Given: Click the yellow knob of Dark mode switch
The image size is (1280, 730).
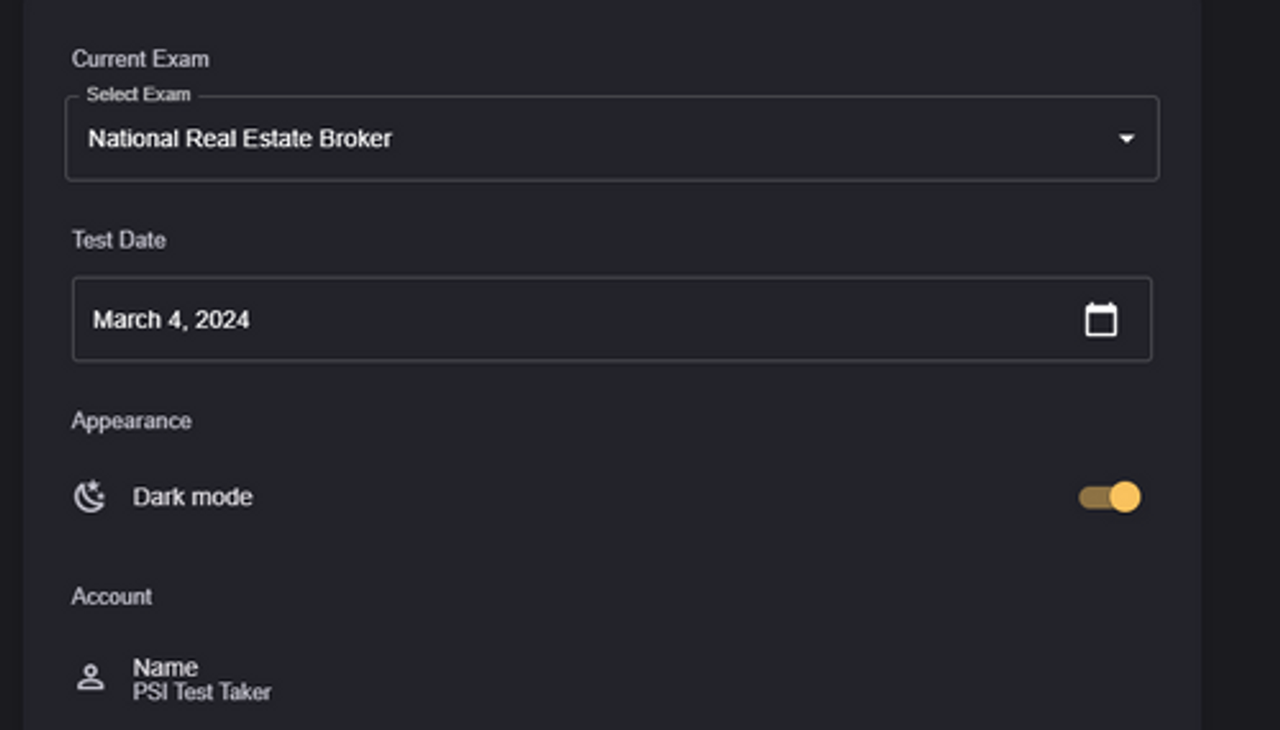Looking at the screenshot, I should [x=1125, y=497].
